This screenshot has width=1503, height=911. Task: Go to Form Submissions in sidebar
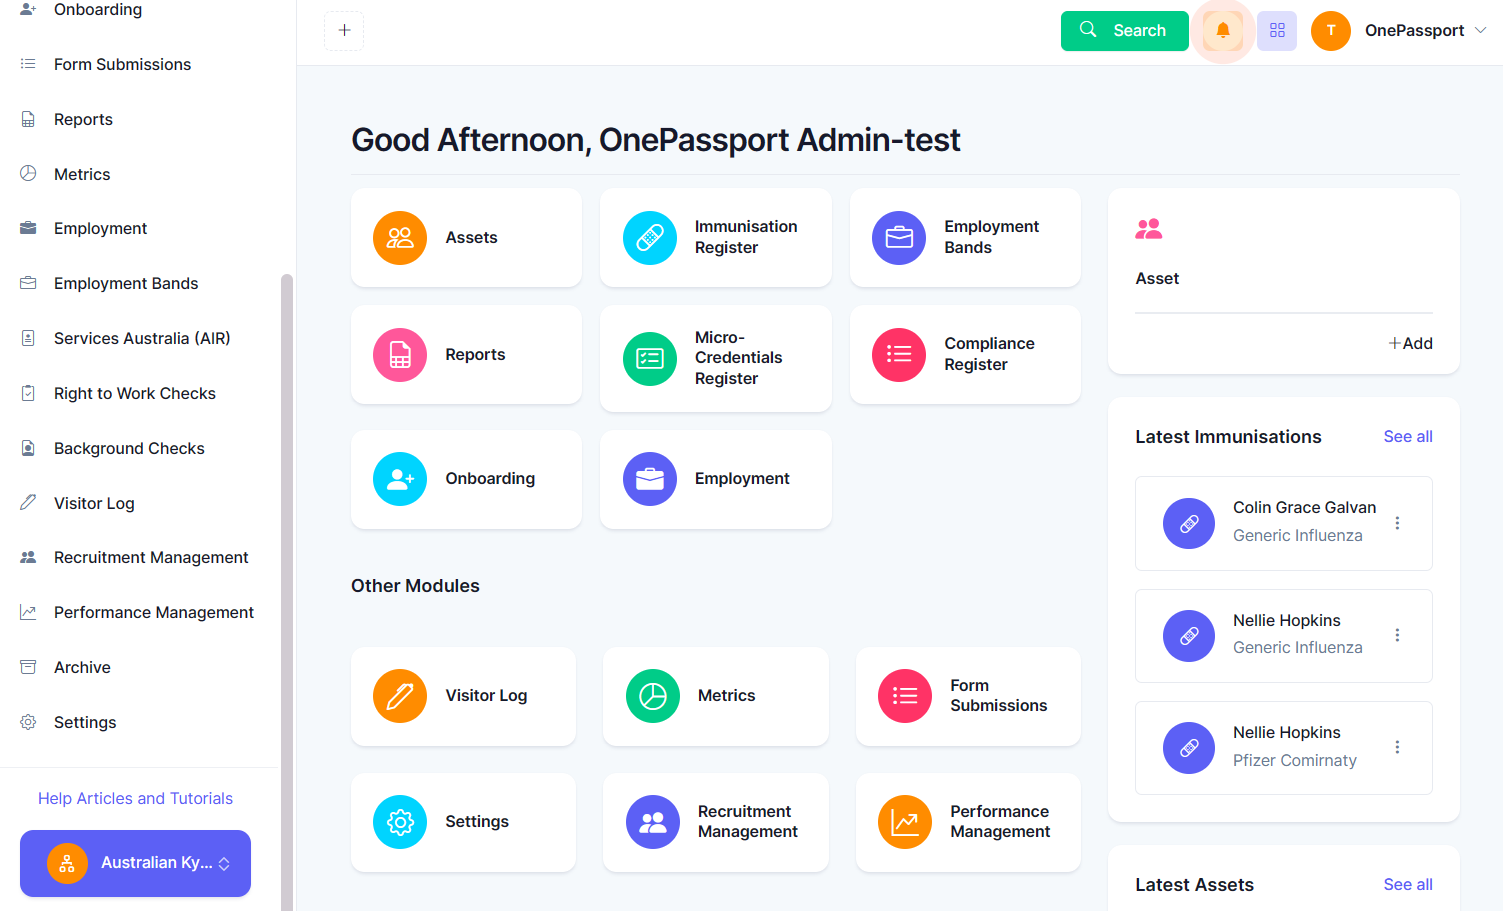point(122,64)
